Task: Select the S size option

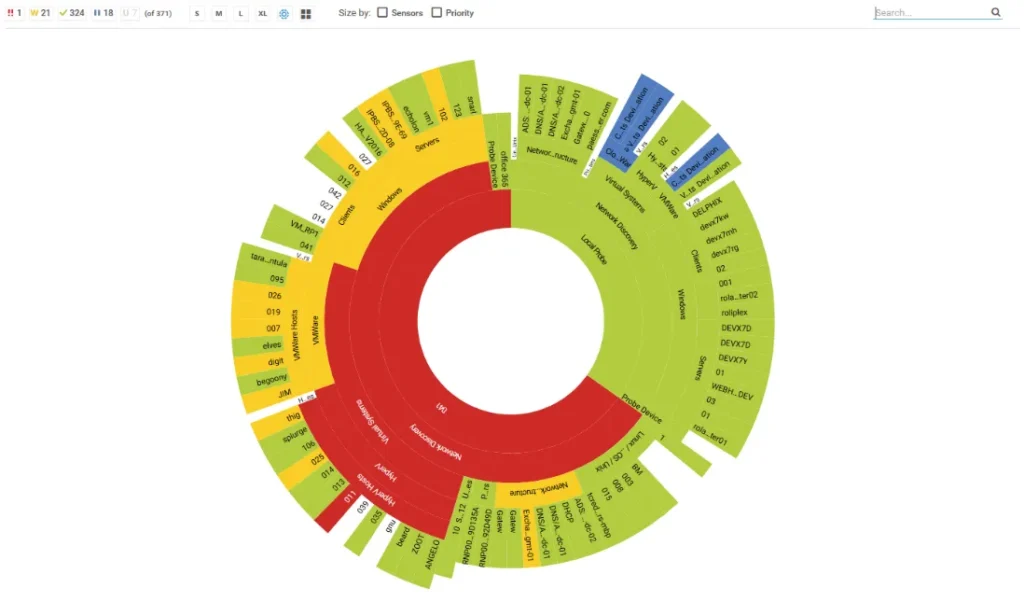Action: tap(197, 14)
